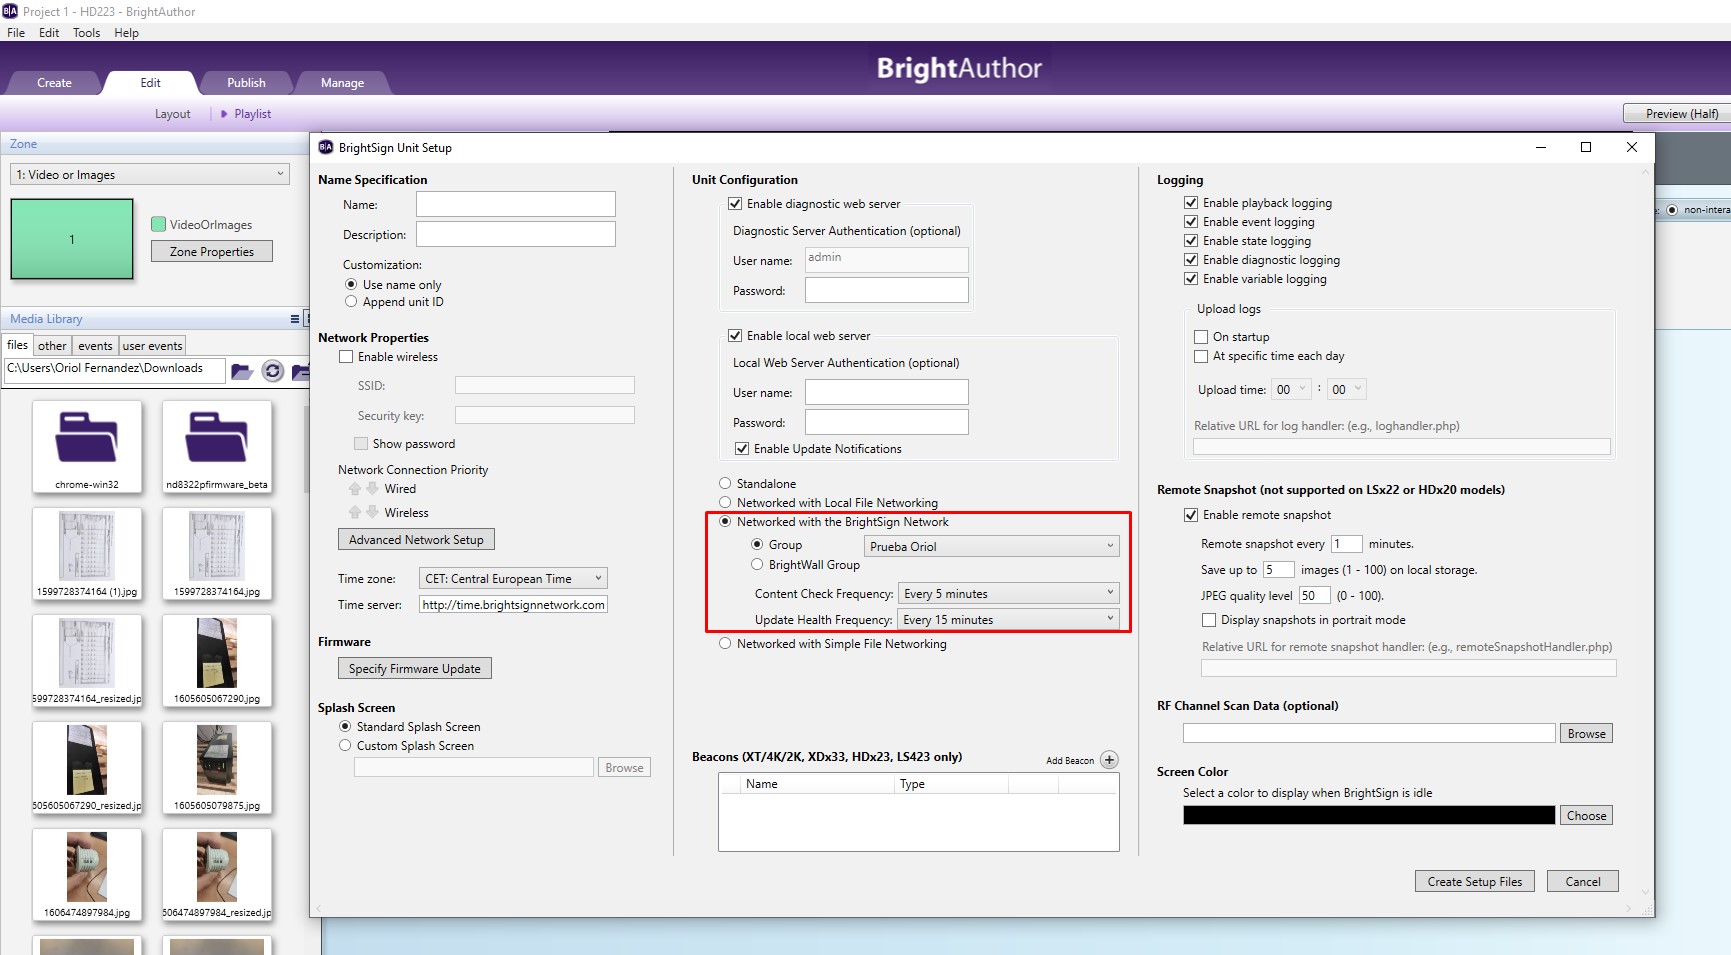The image size is (1731, 955).
Task: Select Standalone configuration
Action: [725, 484]
